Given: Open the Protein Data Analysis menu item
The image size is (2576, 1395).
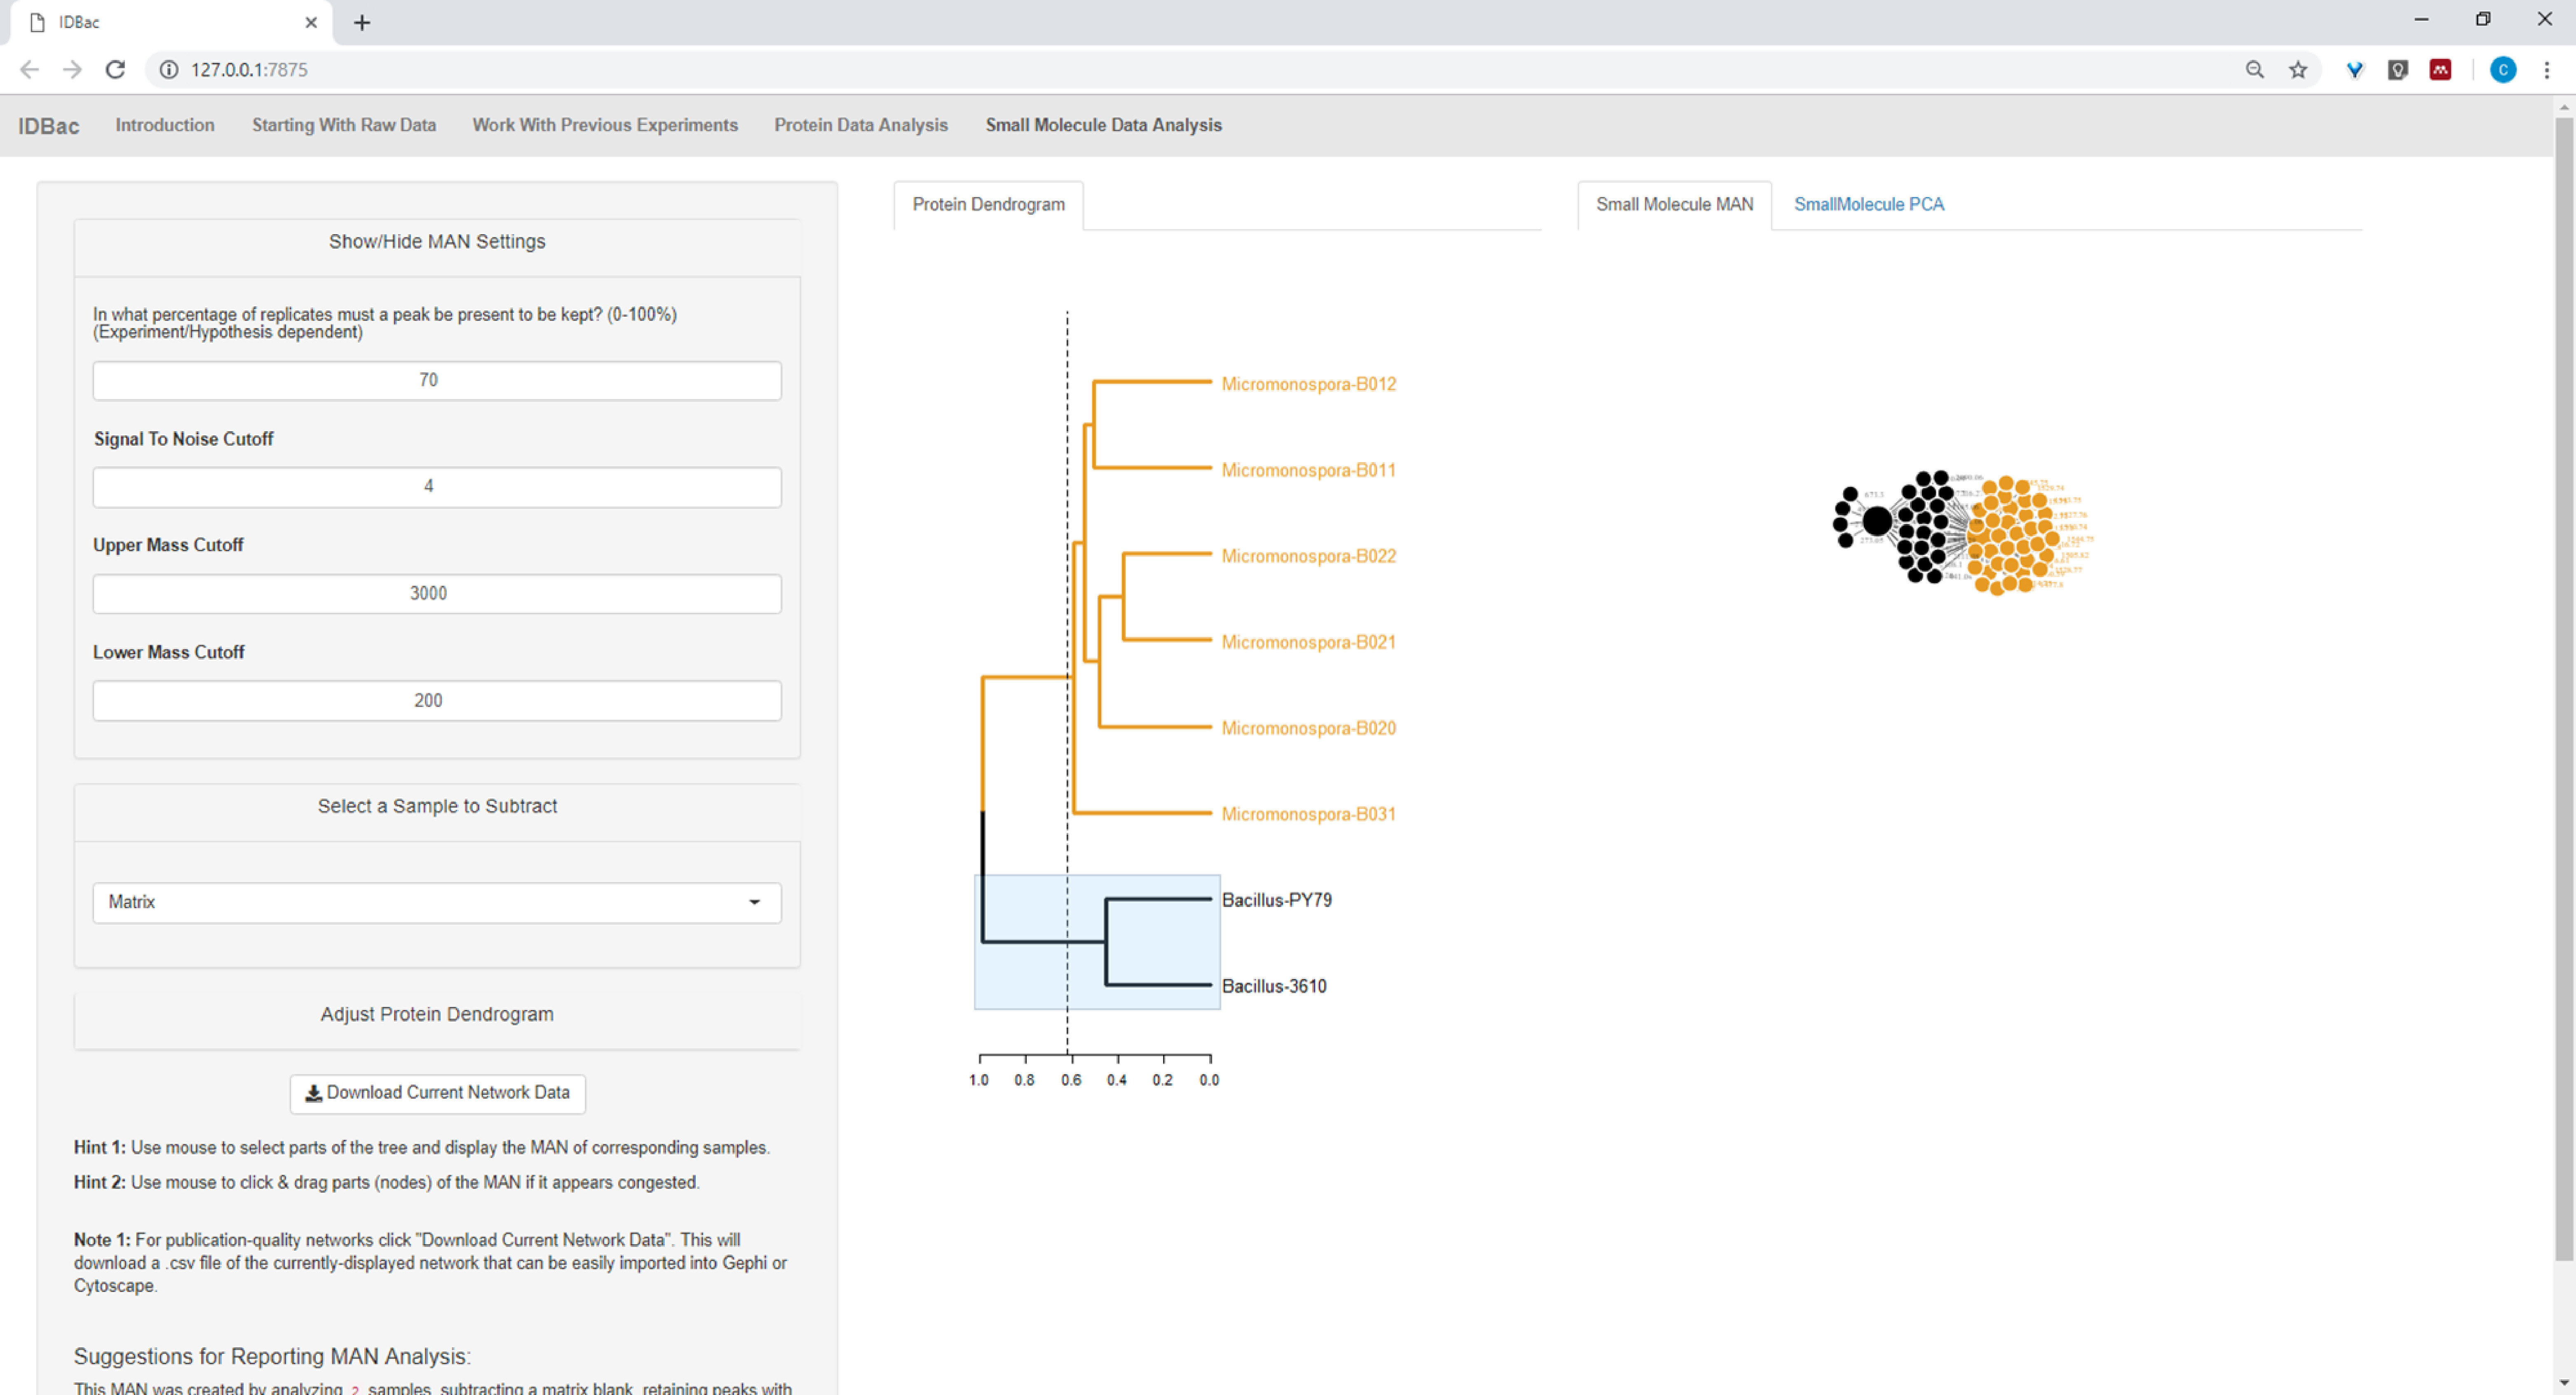Looking at the screenshot, I should click(x=860, y=125).
